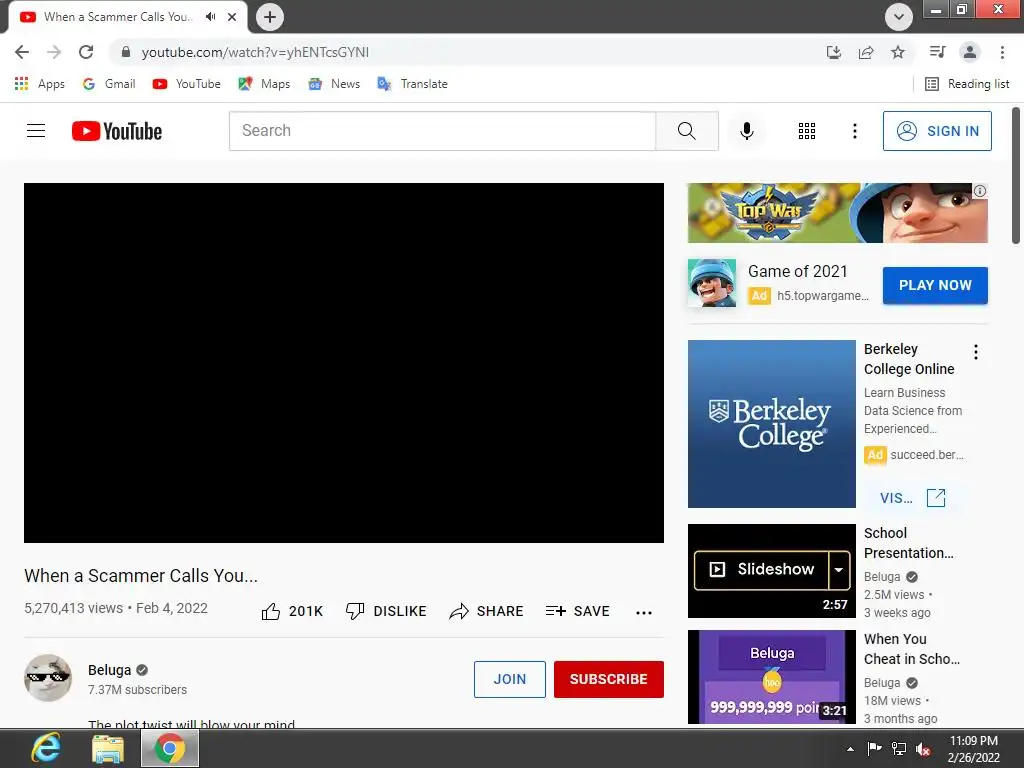Click the search magnifier button
The width and height of the screenshot is (1024, 768).
pyautogui.click(x=687, y=131)
